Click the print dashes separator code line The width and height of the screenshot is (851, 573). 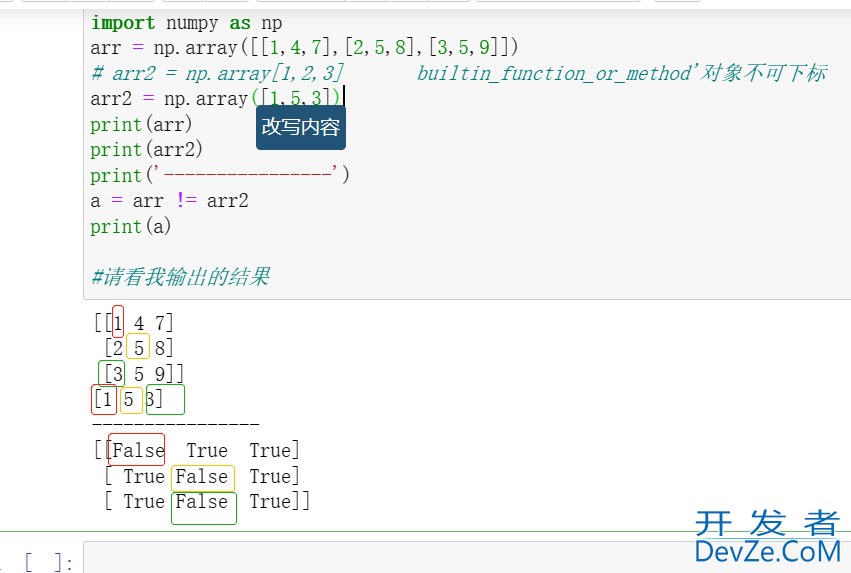coord(220,175)
